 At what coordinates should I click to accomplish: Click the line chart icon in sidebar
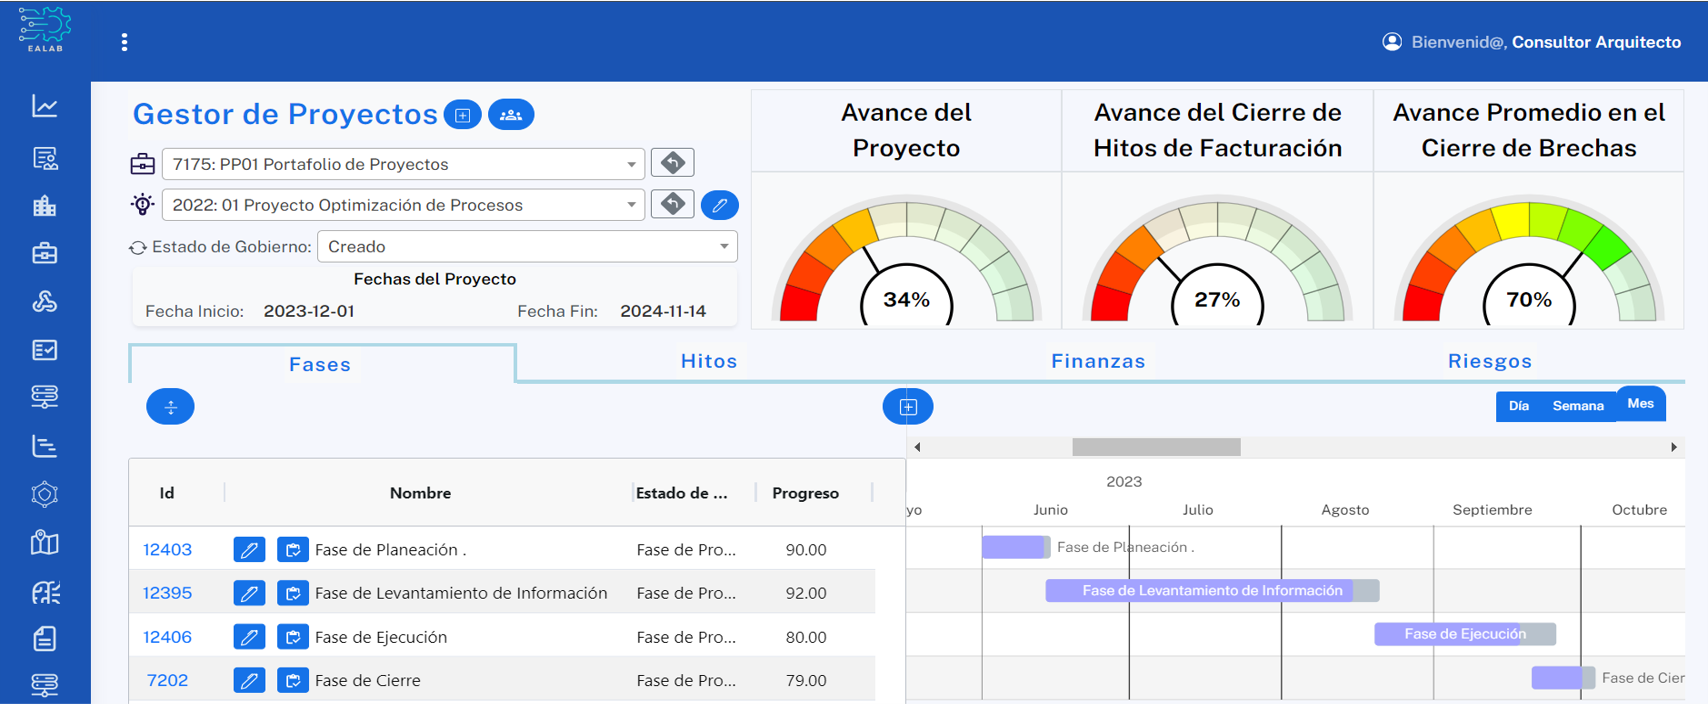(x=45, y=106)
